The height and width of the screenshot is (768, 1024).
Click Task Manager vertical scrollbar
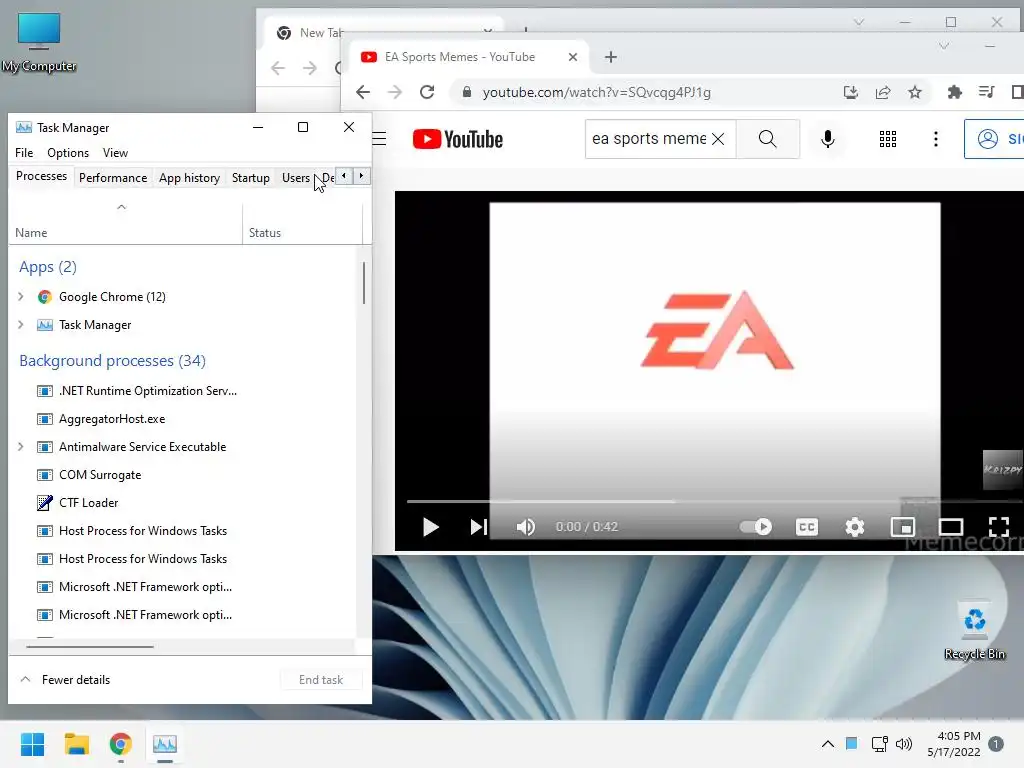click(364, 282)
